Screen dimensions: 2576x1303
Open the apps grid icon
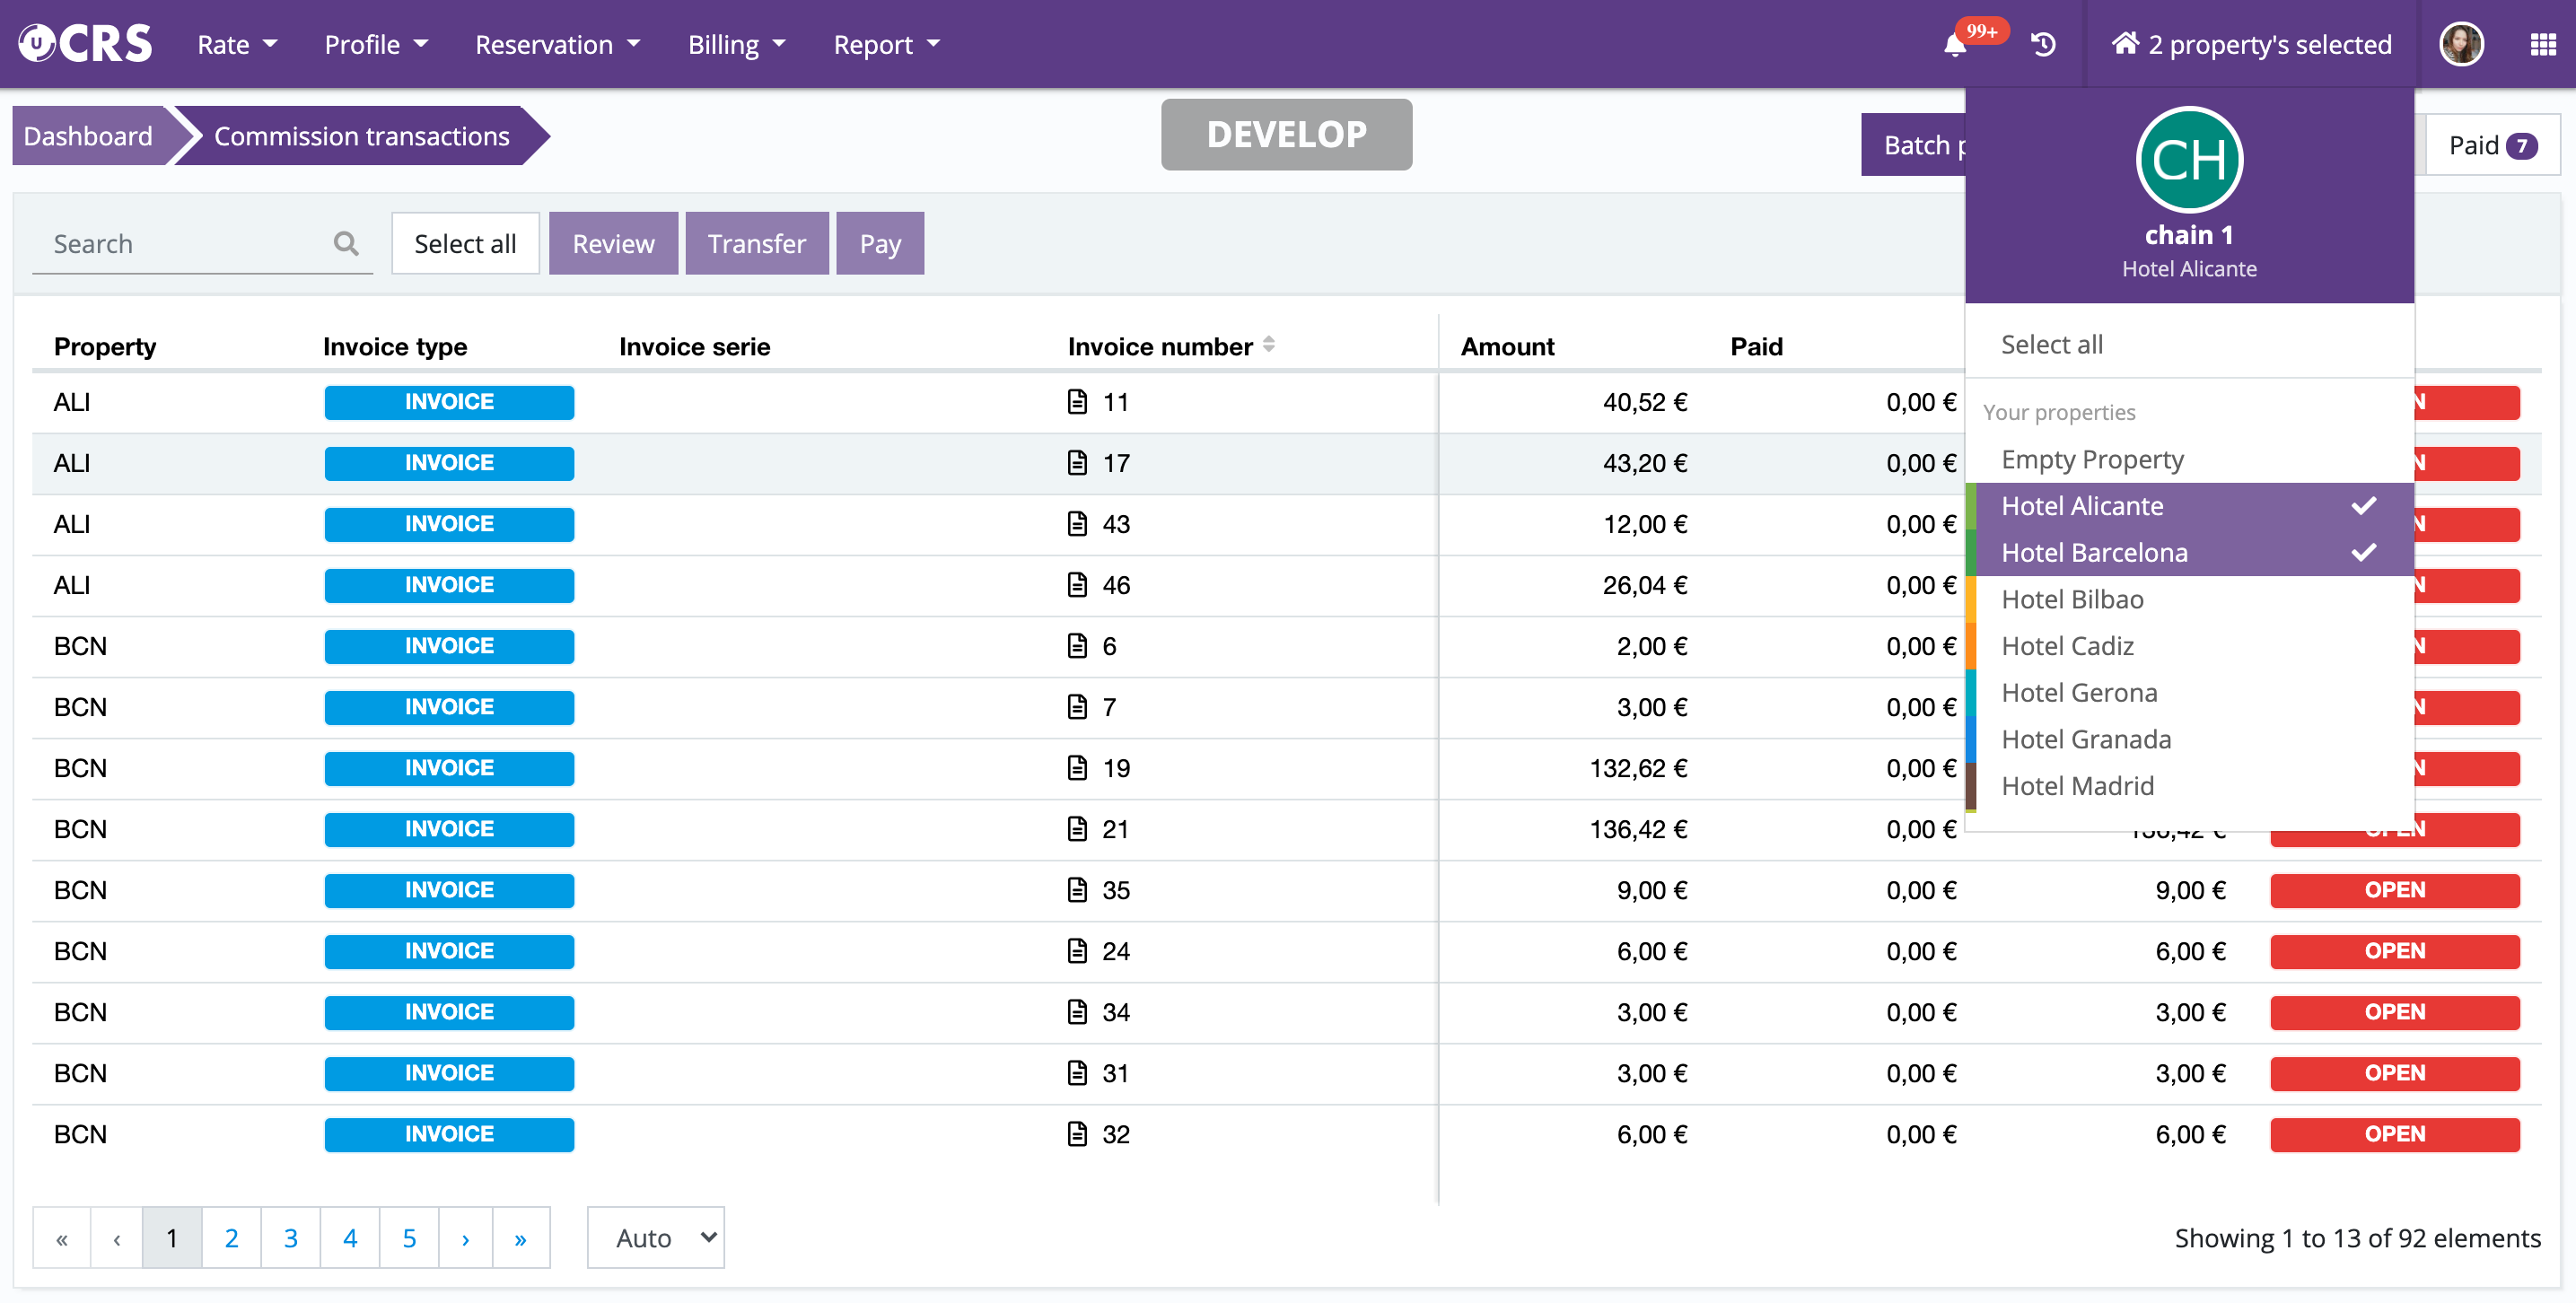pyautogui.click(x=2542, y=45)
